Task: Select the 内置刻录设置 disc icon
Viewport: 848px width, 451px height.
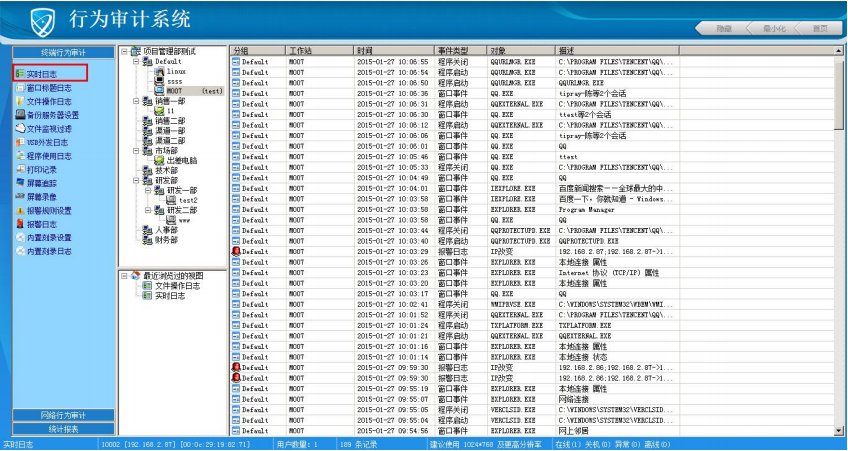Action: (20, 237)
